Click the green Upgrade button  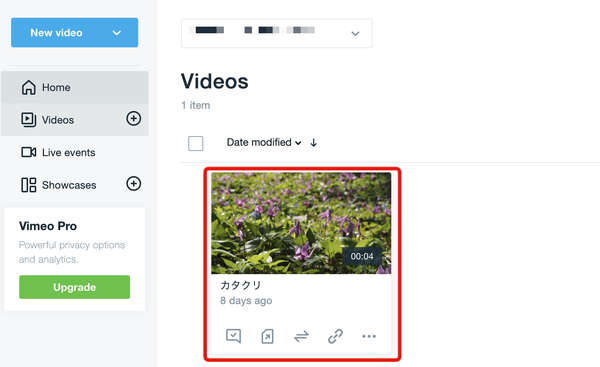click(75, 287)
